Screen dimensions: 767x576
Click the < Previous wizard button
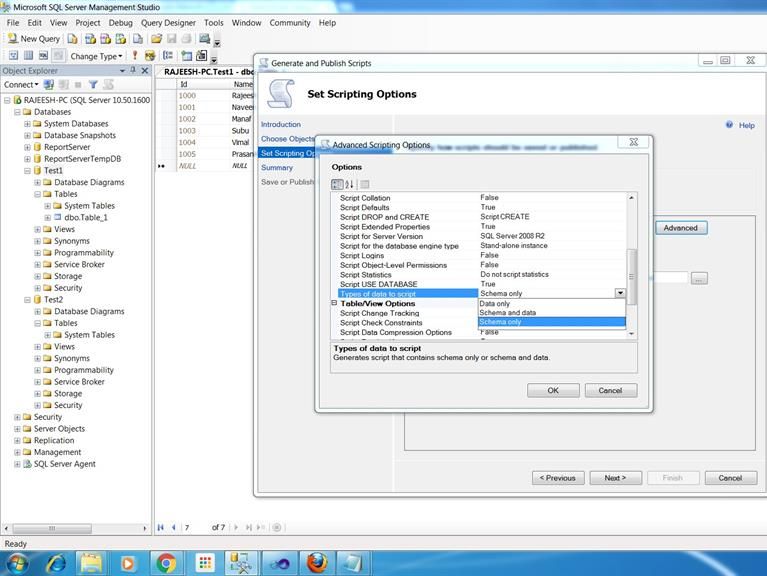pos(558,478)
